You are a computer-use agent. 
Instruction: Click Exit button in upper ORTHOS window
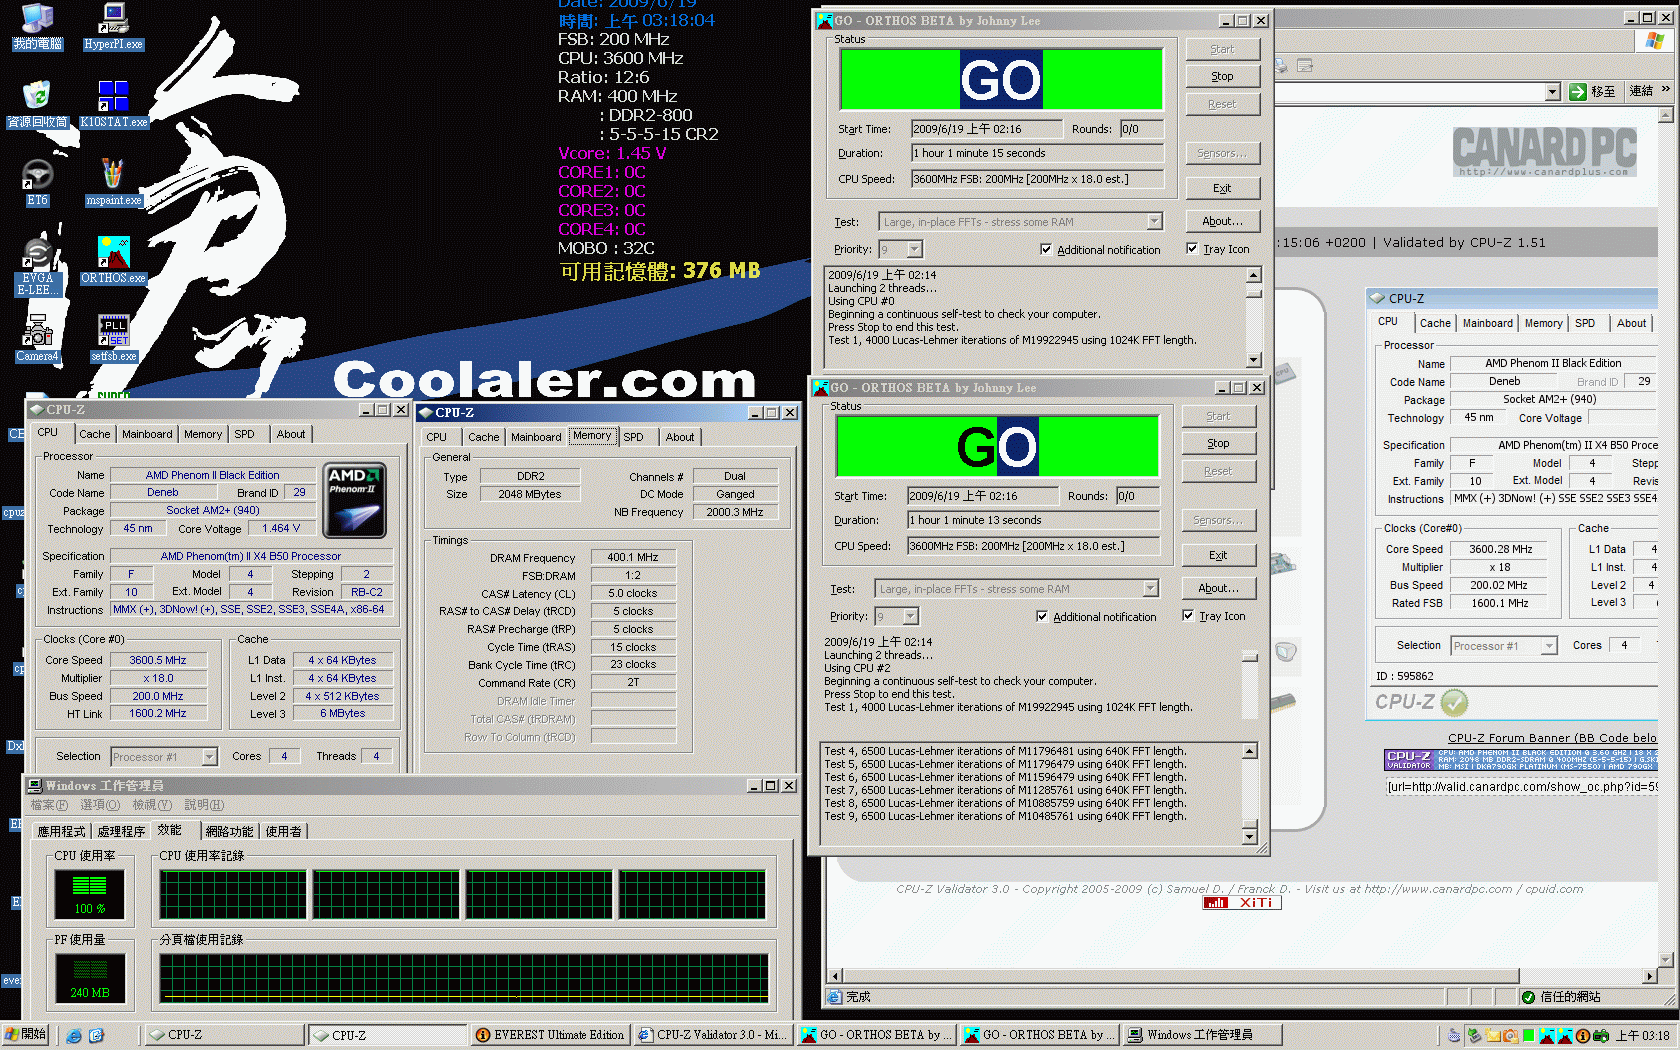pos(1222,188)
